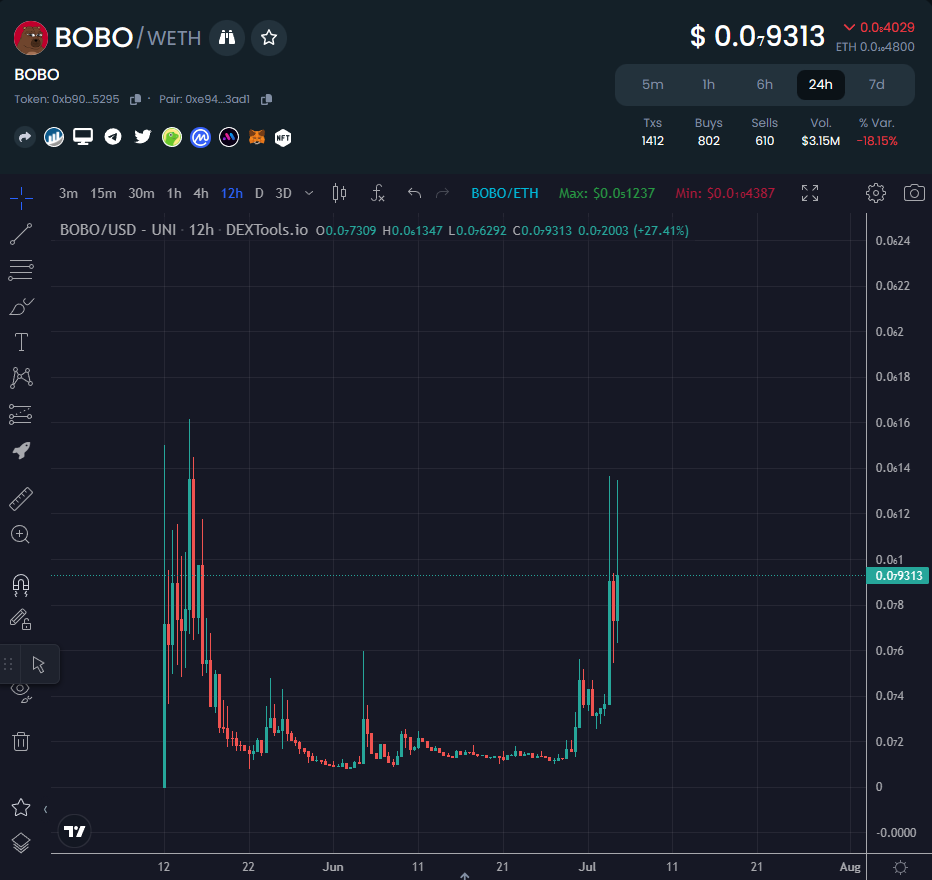Viewport: 932px width, 880px height.
Task: Toggle hide all drawings eye icon
Action: click(x=21, y=692)
